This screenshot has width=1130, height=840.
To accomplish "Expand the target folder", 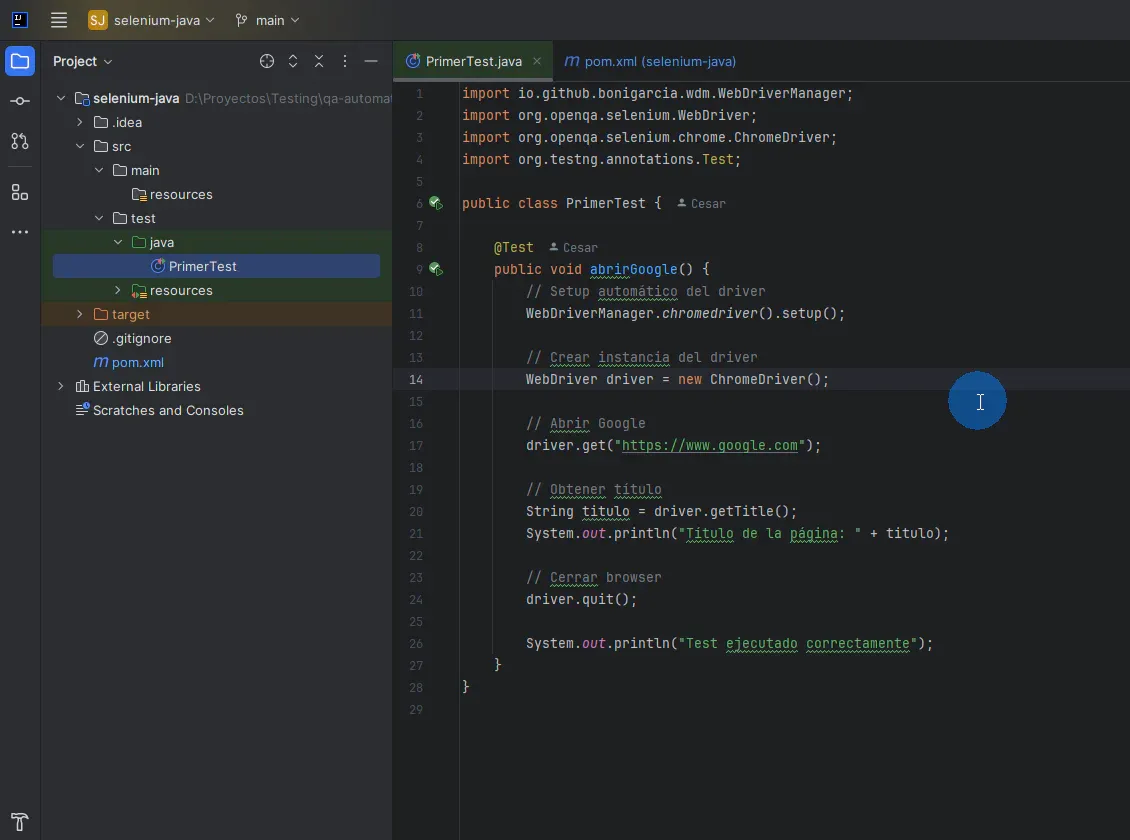I will 78,314.
